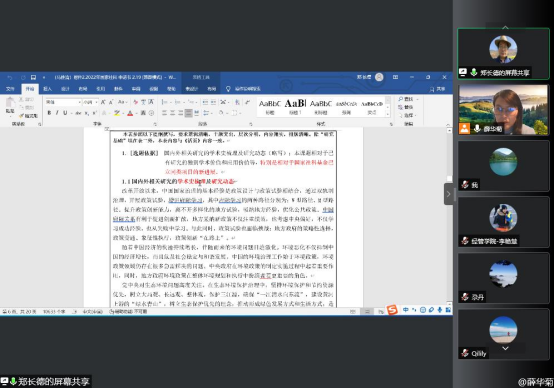
Task: Click the Paste button in the clipboard group
Action: 10,105
